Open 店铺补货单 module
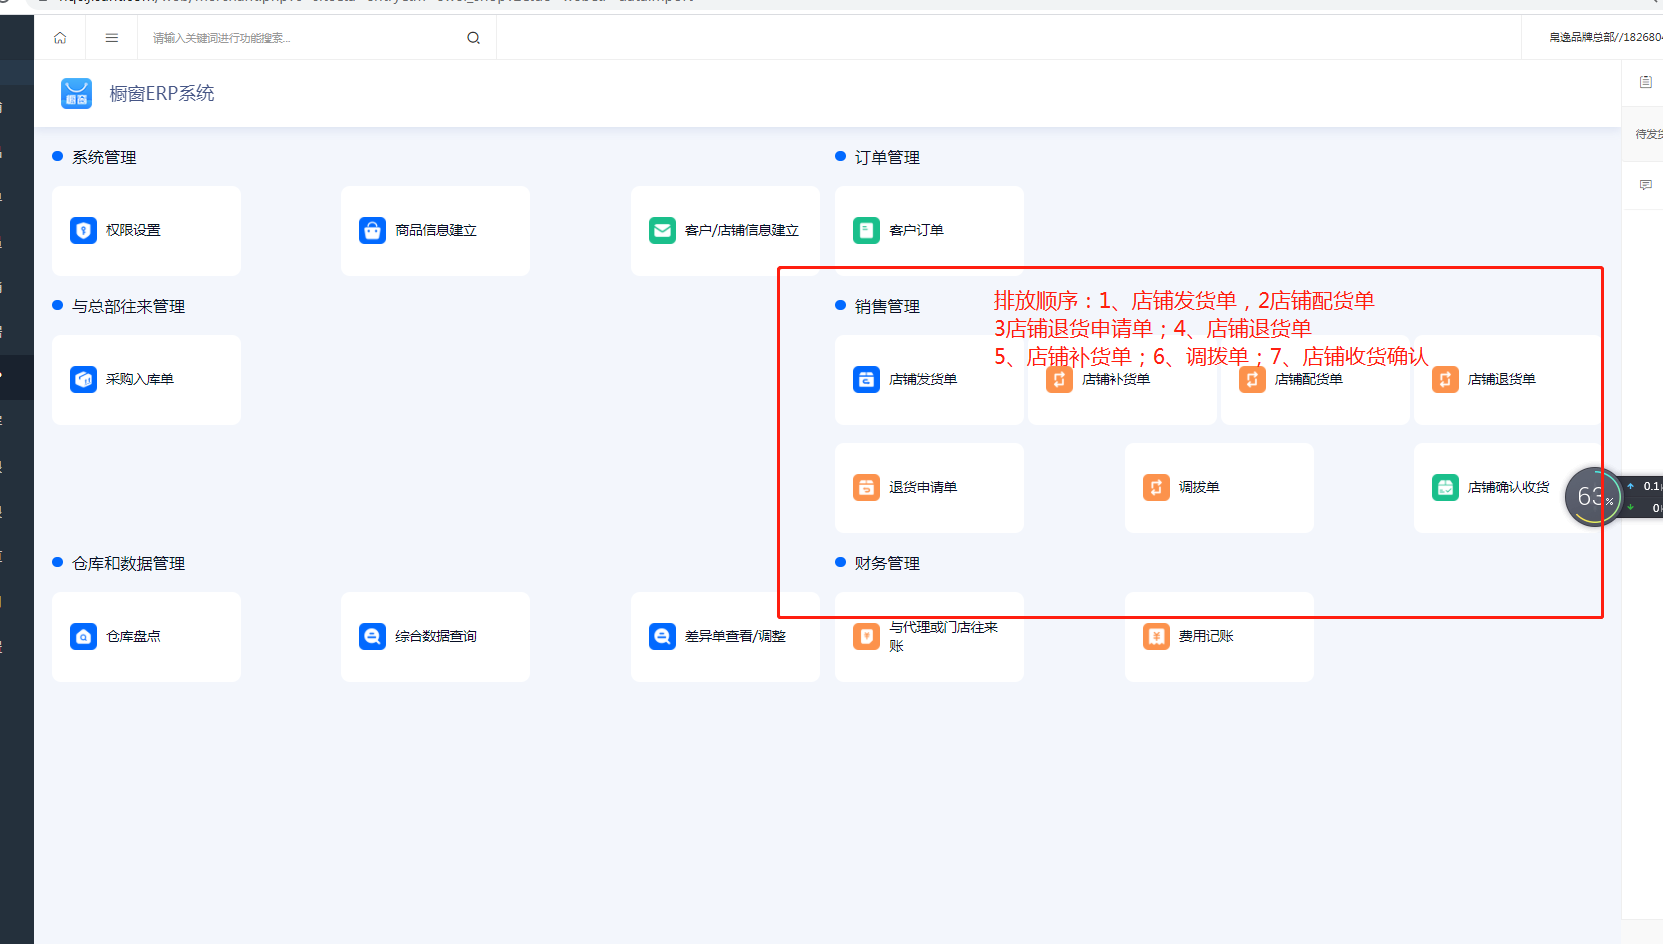Image resolution: width=1663 pixels, height=944 pixels. click(1122, 380)
